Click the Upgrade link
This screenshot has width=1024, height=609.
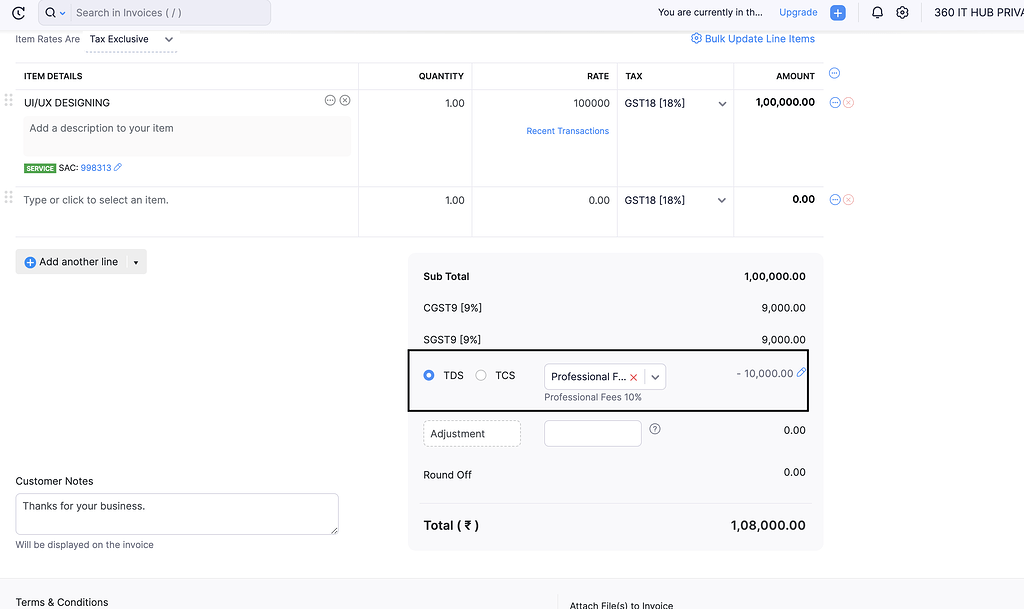pyautogui.click(x=797, y=12)
